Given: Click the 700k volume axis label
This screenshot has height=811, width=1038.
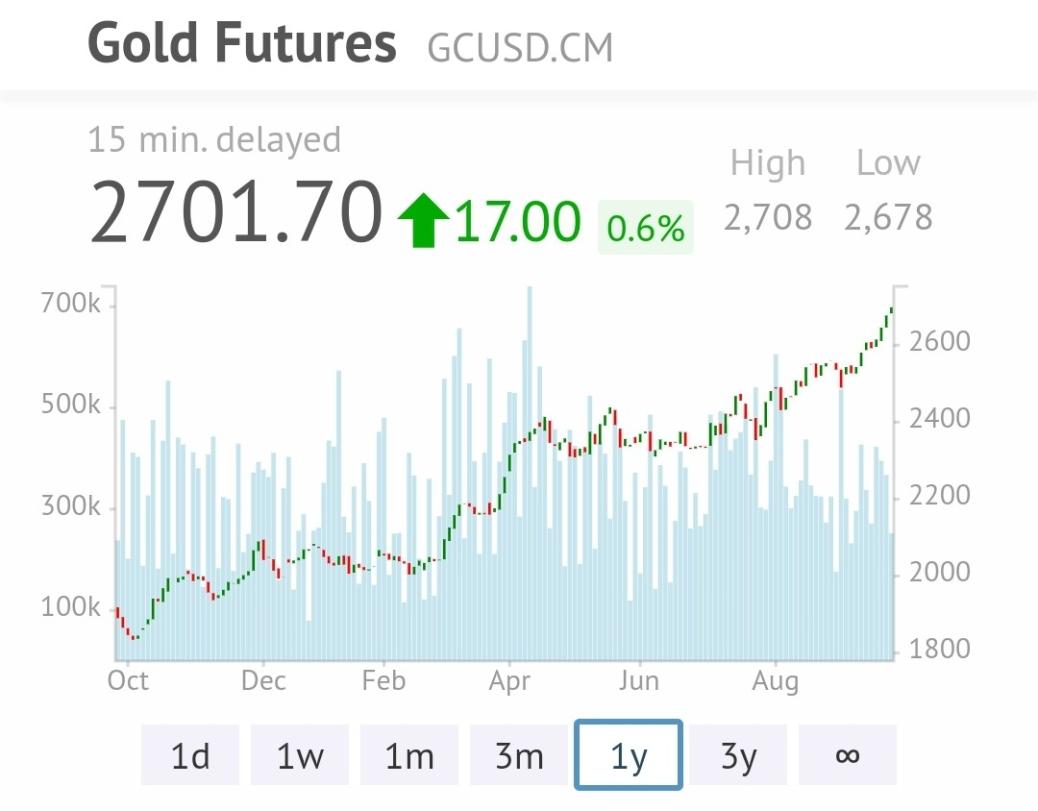Looking at the screenshot, I should (71, 304).
